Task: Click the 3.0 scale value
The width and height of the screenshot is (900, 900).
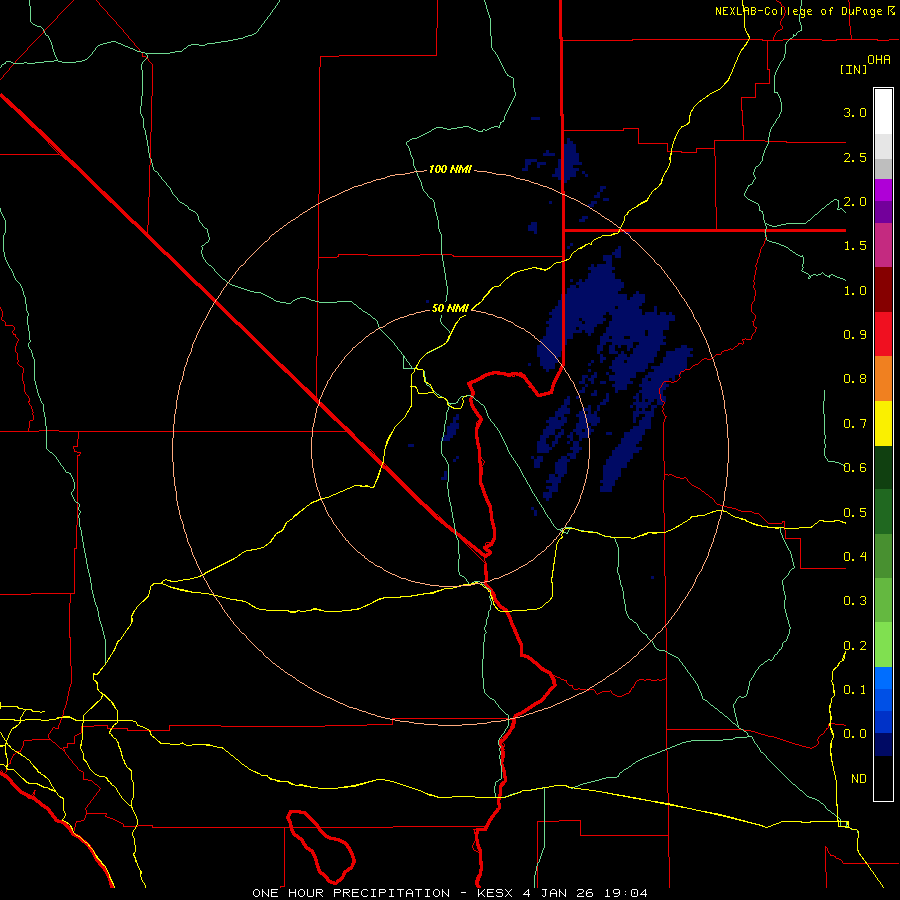Action: [x=855, y=112]
